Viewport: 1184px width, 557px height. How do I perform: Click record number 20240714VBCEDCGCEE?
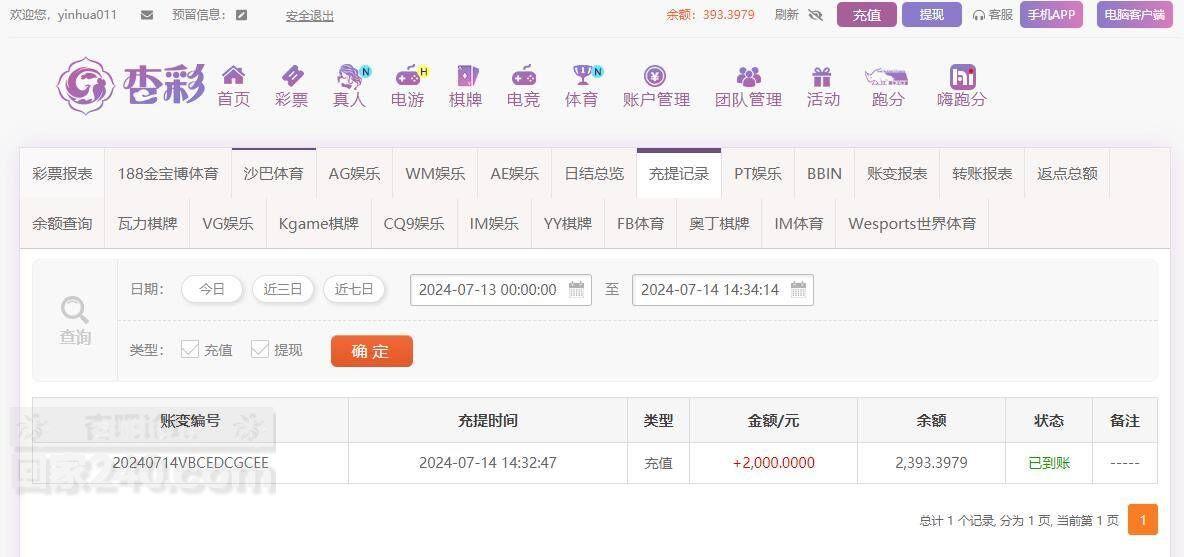[x=190, y=463]
